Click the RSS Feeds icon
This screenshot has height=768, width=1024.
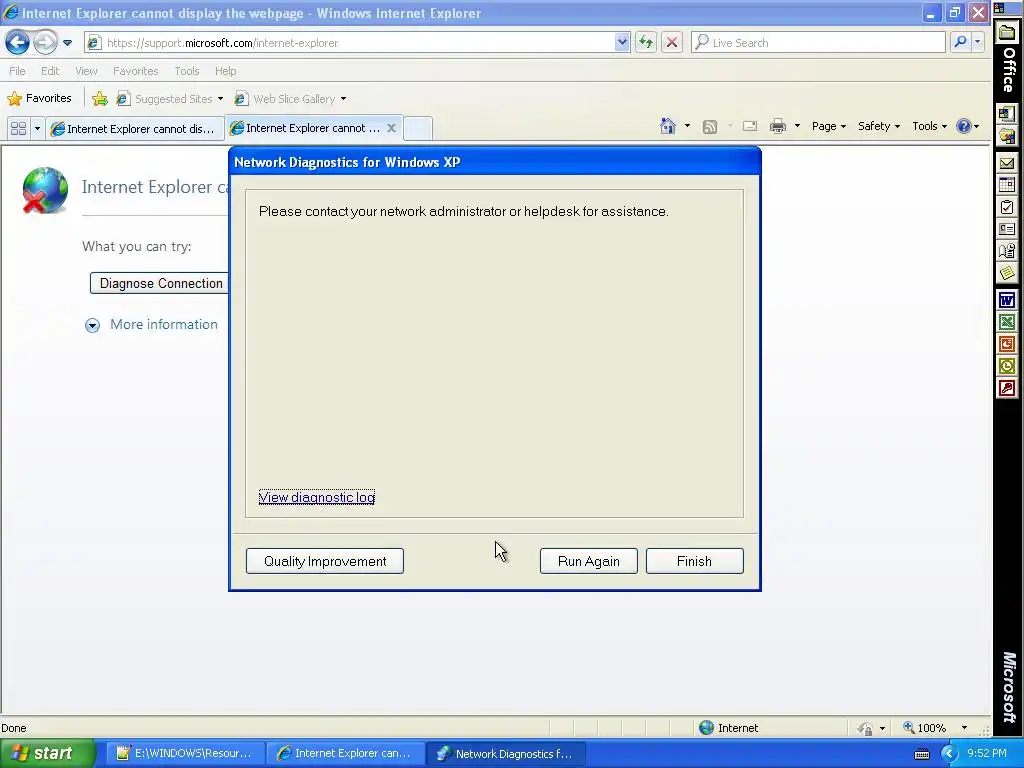[x=710, y=127]
